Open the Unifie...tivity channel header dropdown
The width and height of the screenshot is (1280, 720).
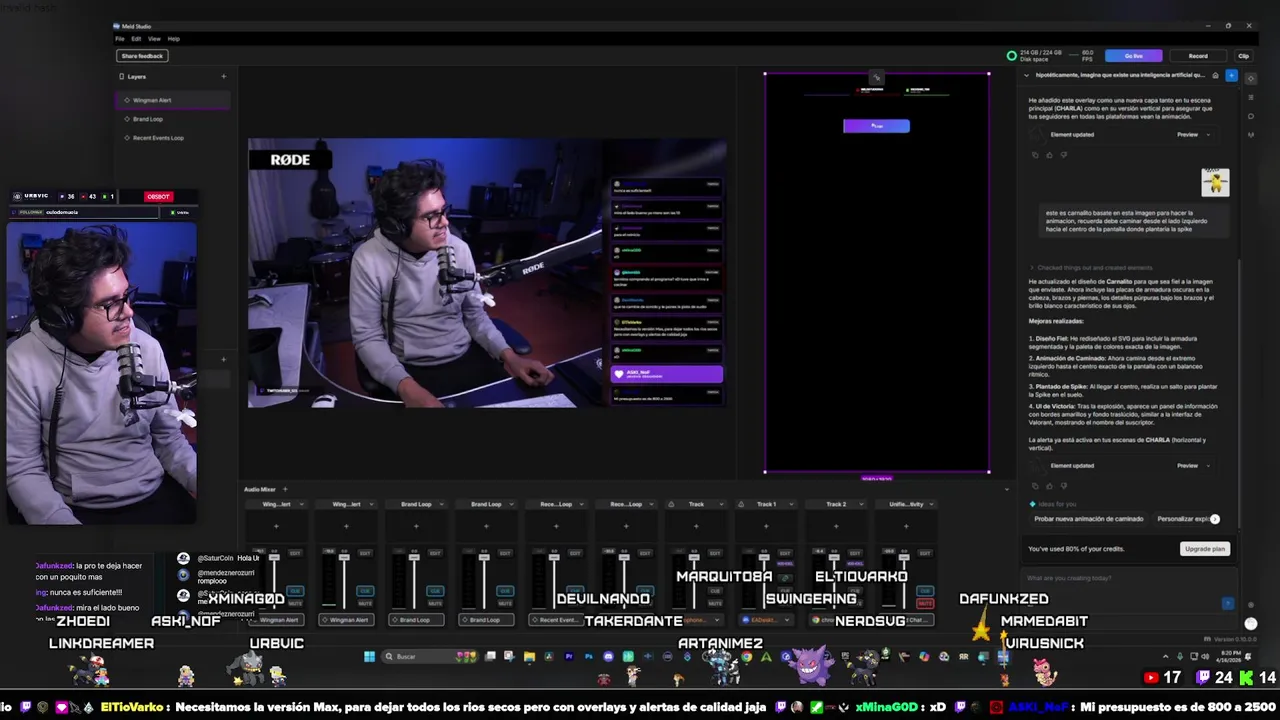931,504
